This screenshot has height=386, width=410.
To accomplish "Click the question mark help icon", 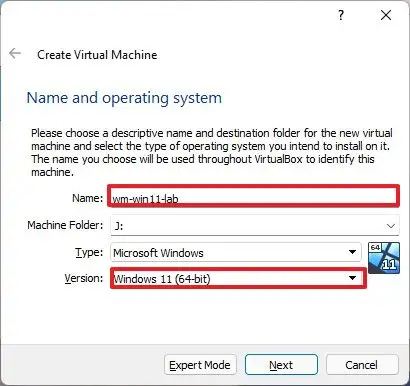I will point(341,15).
